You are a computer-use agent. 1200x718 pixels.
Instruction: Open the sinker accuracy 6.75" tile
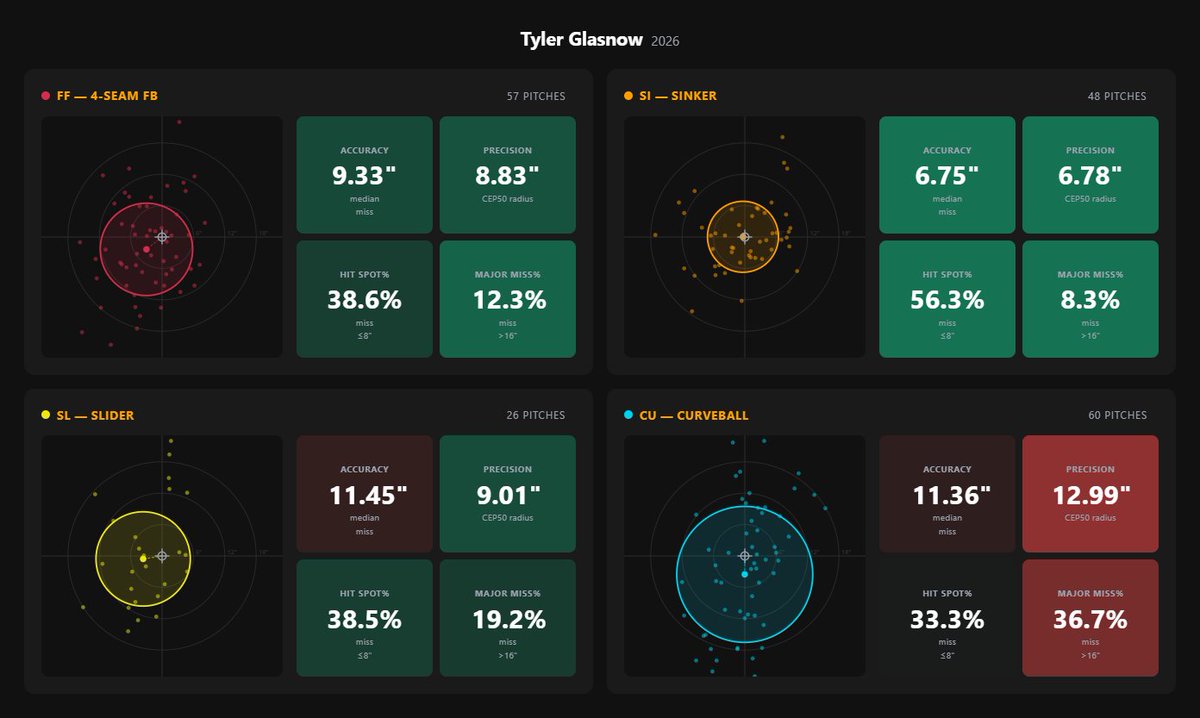point(947,175)
